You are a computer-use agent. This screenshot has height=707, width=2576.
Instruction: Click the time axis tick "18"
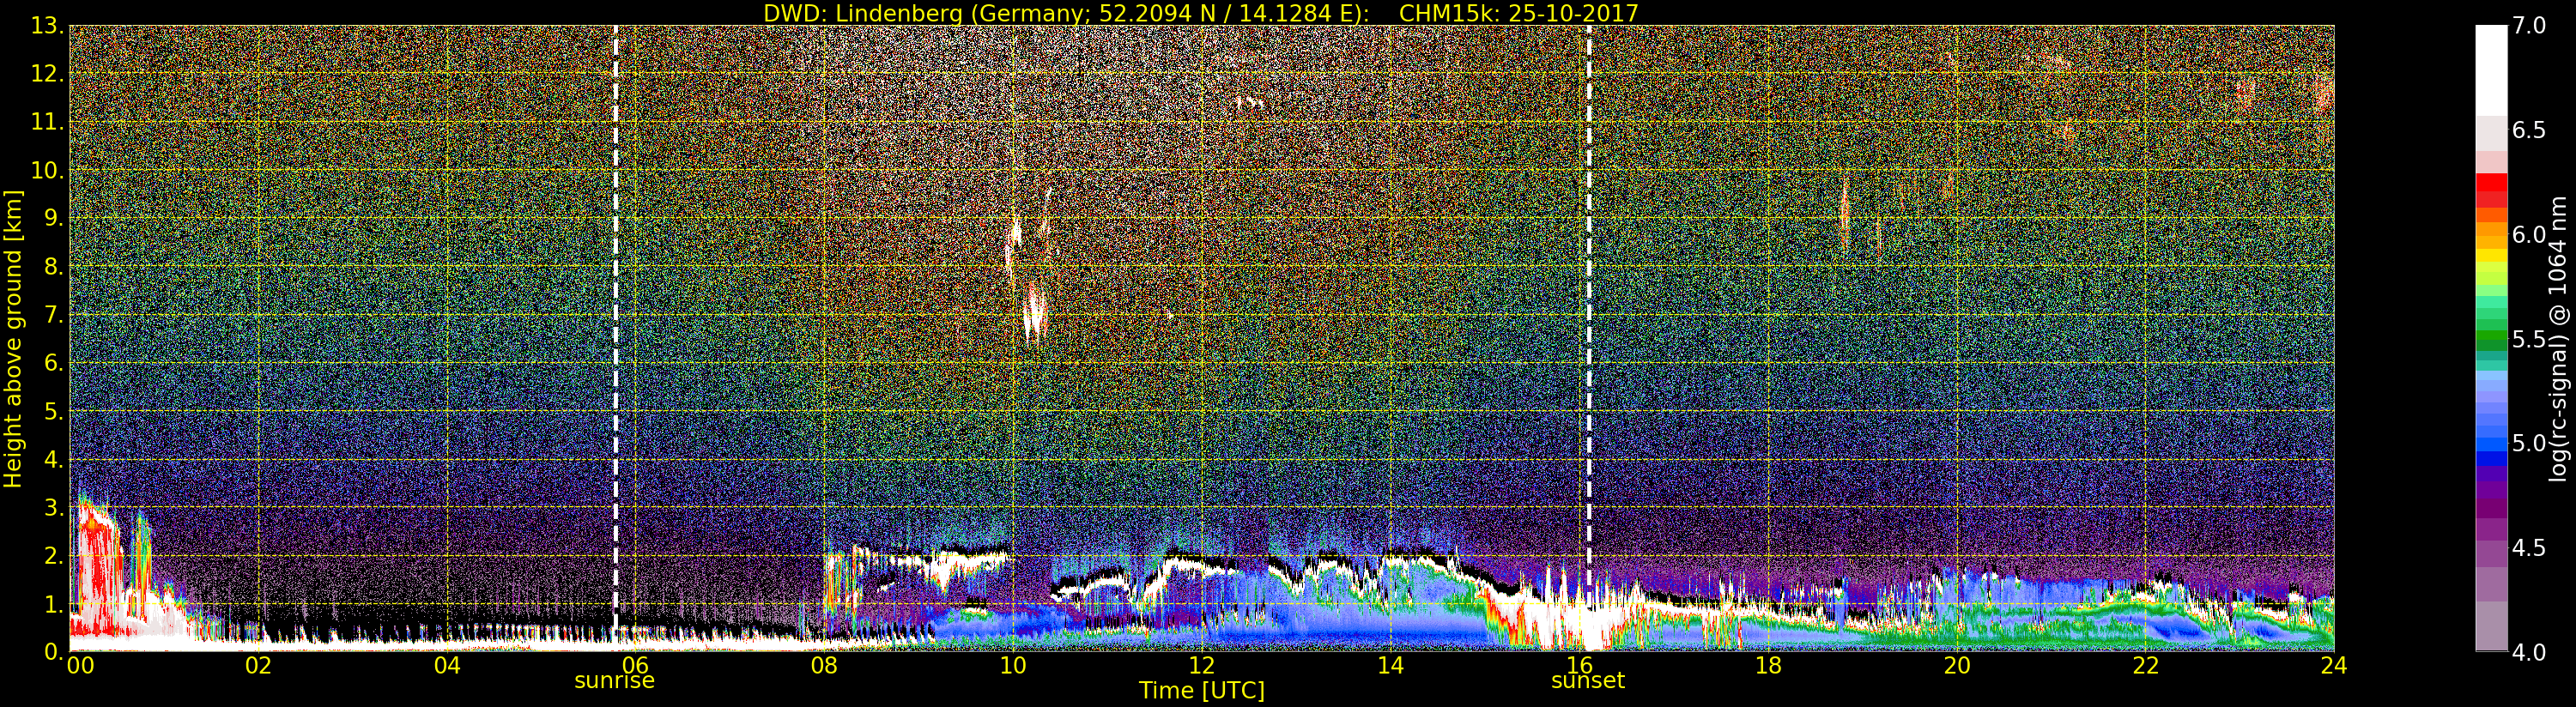click(x=1768, y=666)
